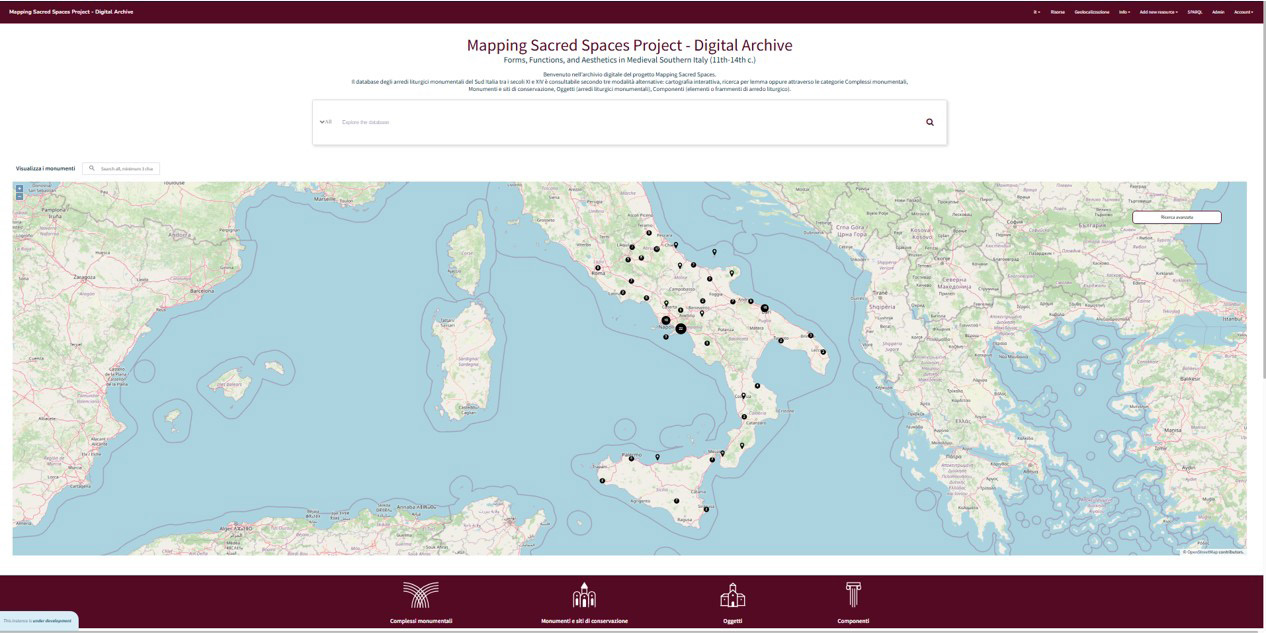
Task: Click the 'Explore the database' search field
Action: point(620,122)
